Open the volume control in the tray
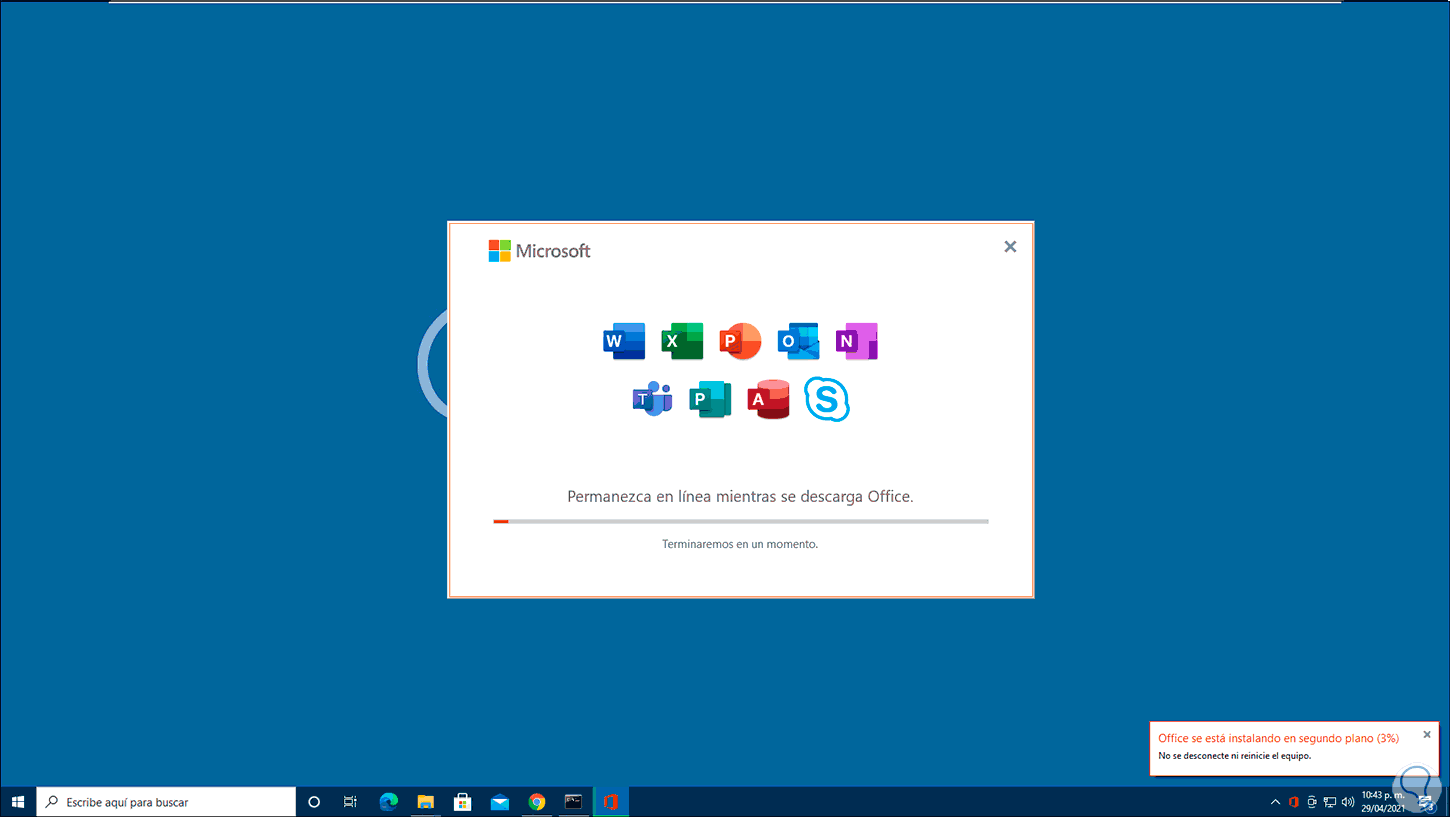Viewport: 1450px width, 817px height. (x=1348, y=802)
